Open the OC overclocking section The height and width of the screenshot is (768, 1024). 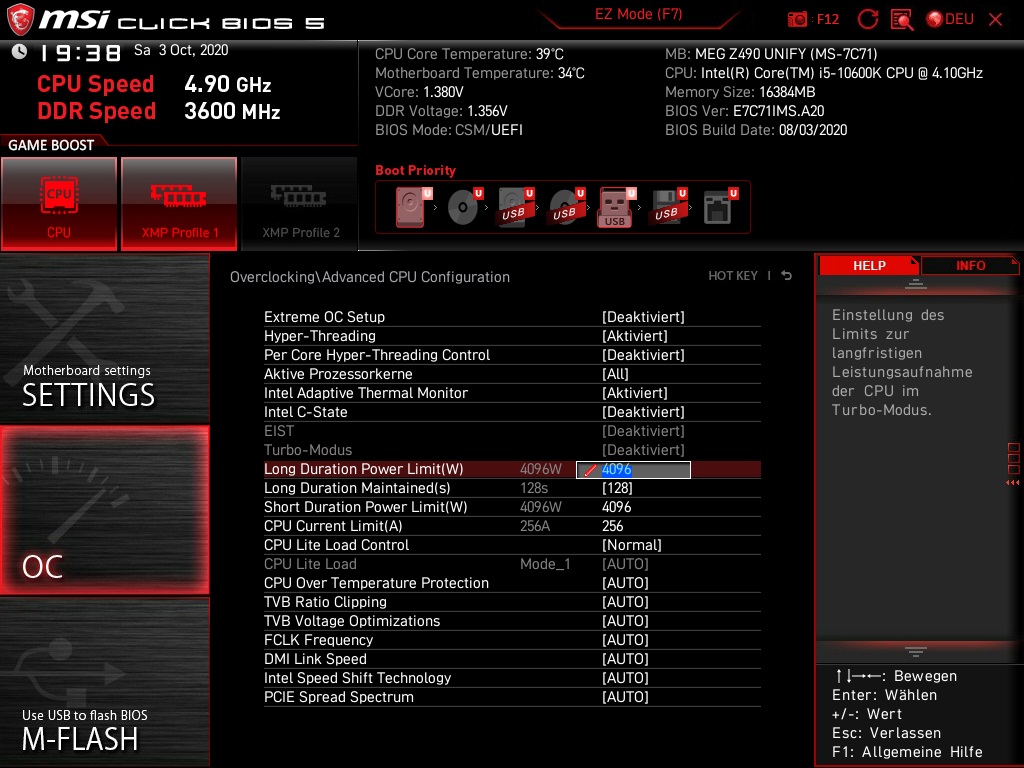(105, 510)
